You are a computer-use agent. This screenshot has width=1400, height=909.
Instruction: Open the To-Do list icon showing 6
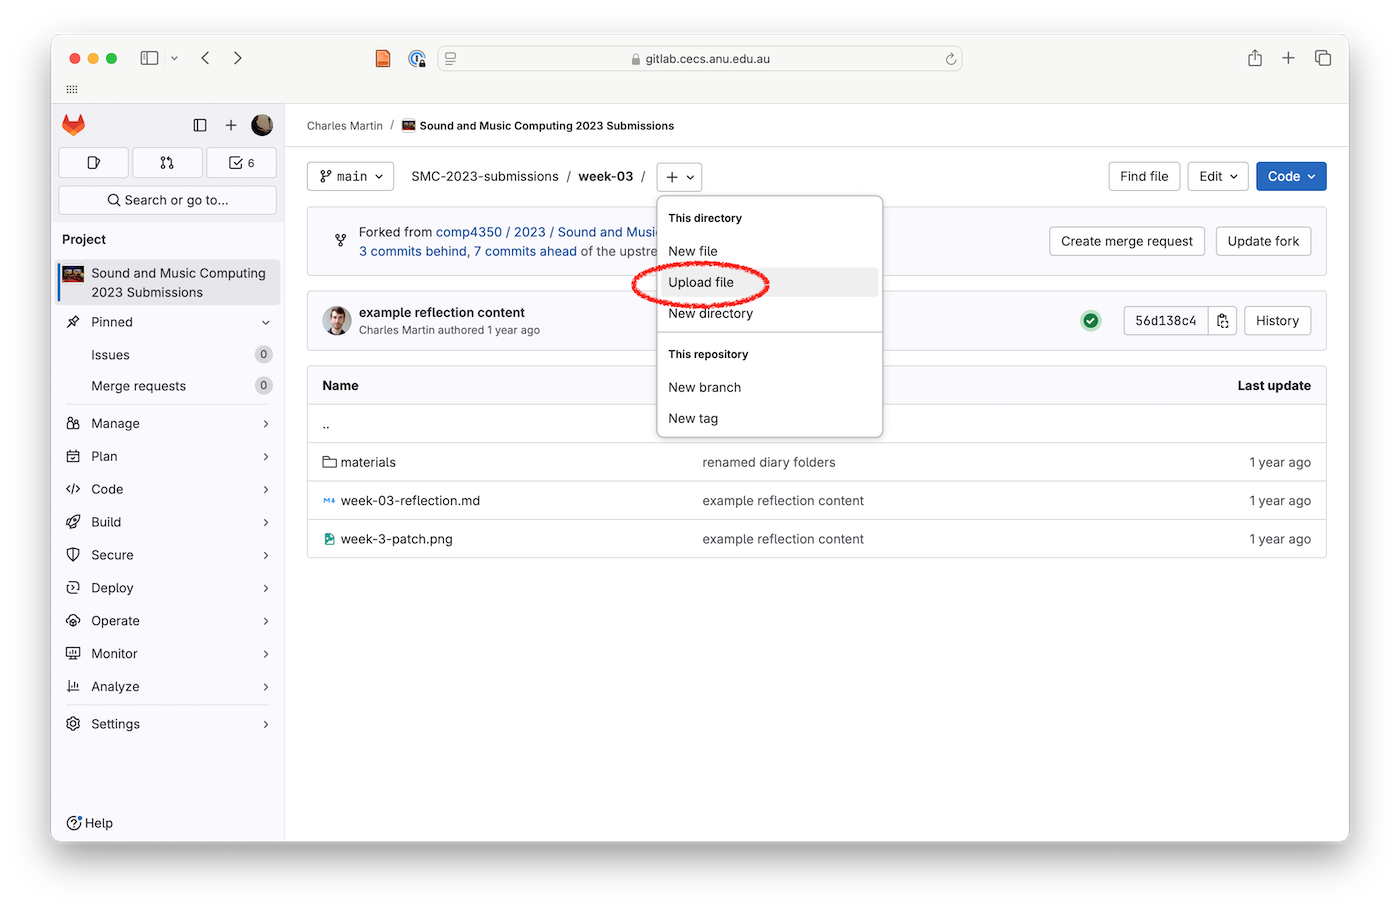coord(241,162)
